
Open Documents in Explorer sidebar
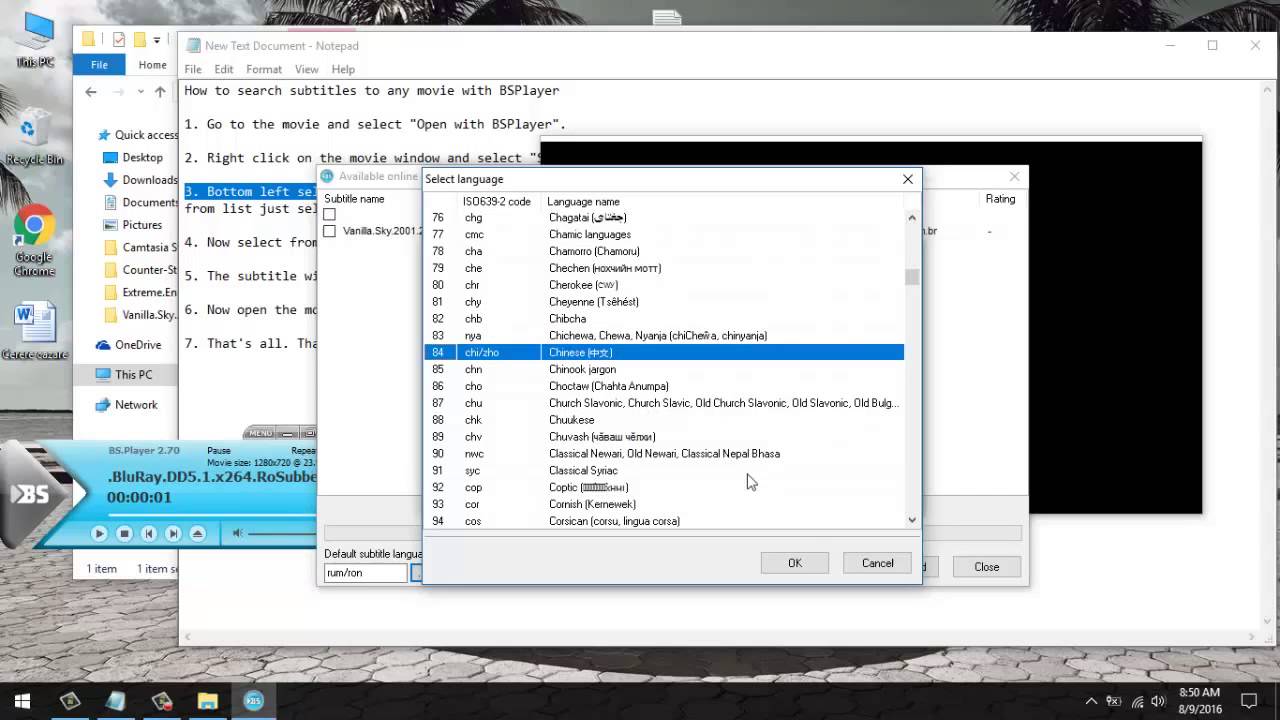coord(141,202)
